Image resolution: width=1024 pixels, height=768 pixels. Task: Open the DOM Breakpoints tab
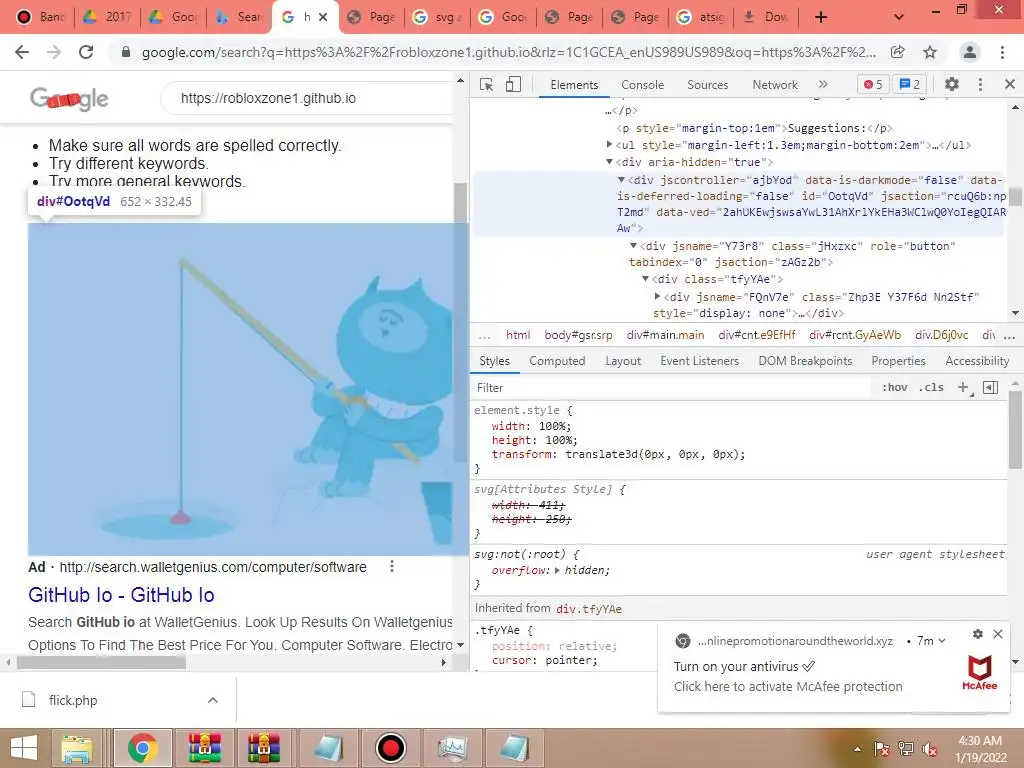(x=805, y=361)
